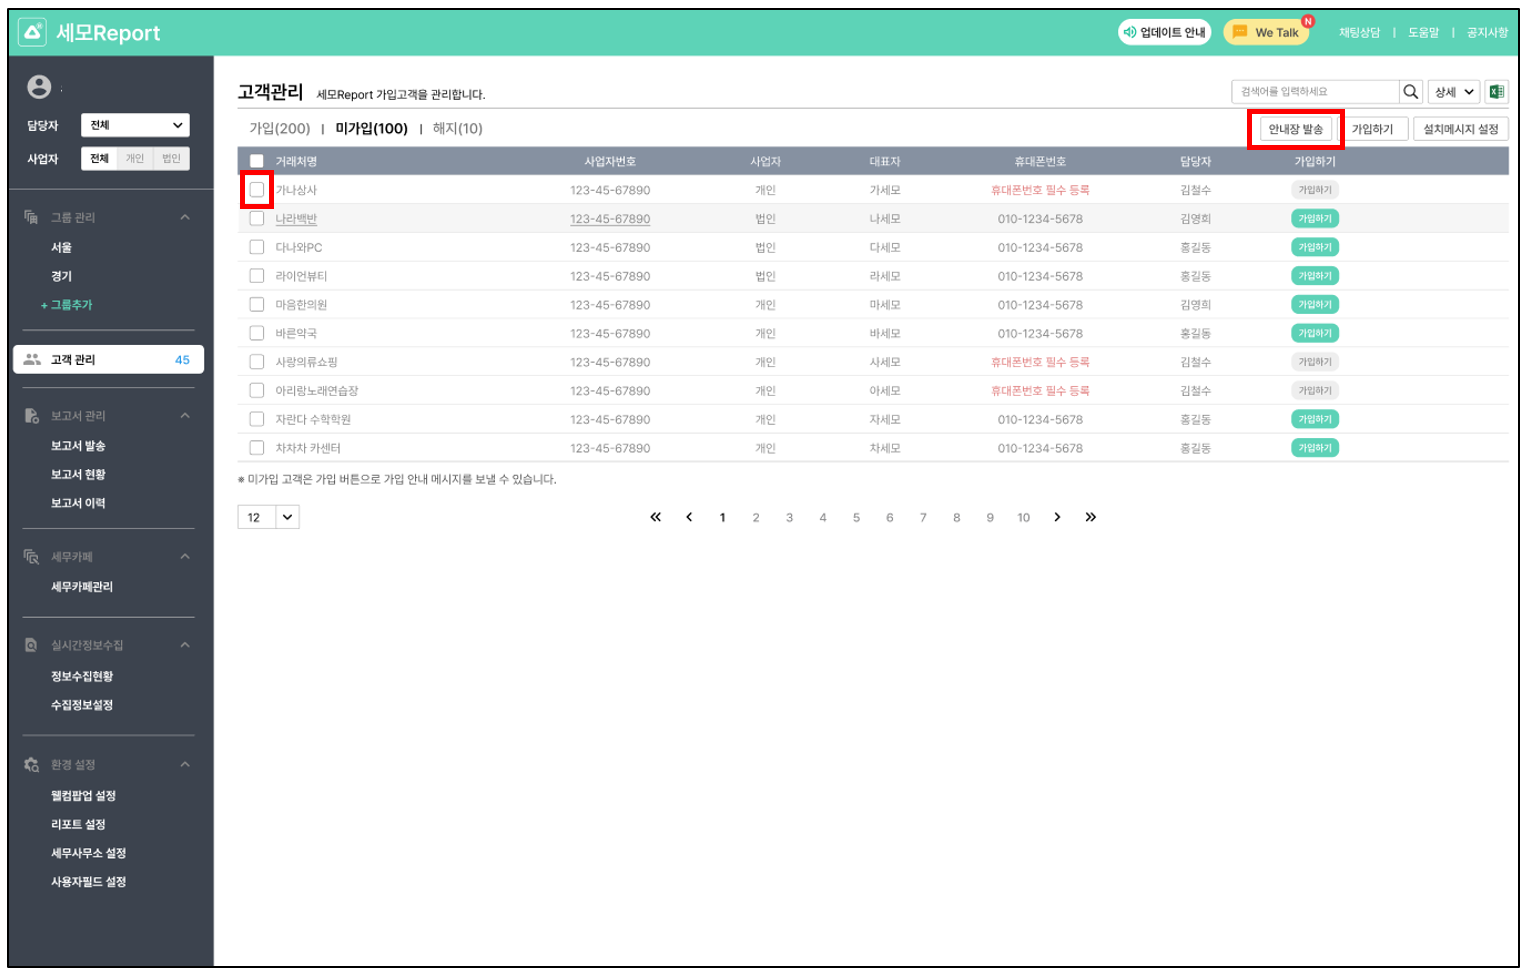Click 가입하기 button for 나라백반 row

(x=1314, y=219)
